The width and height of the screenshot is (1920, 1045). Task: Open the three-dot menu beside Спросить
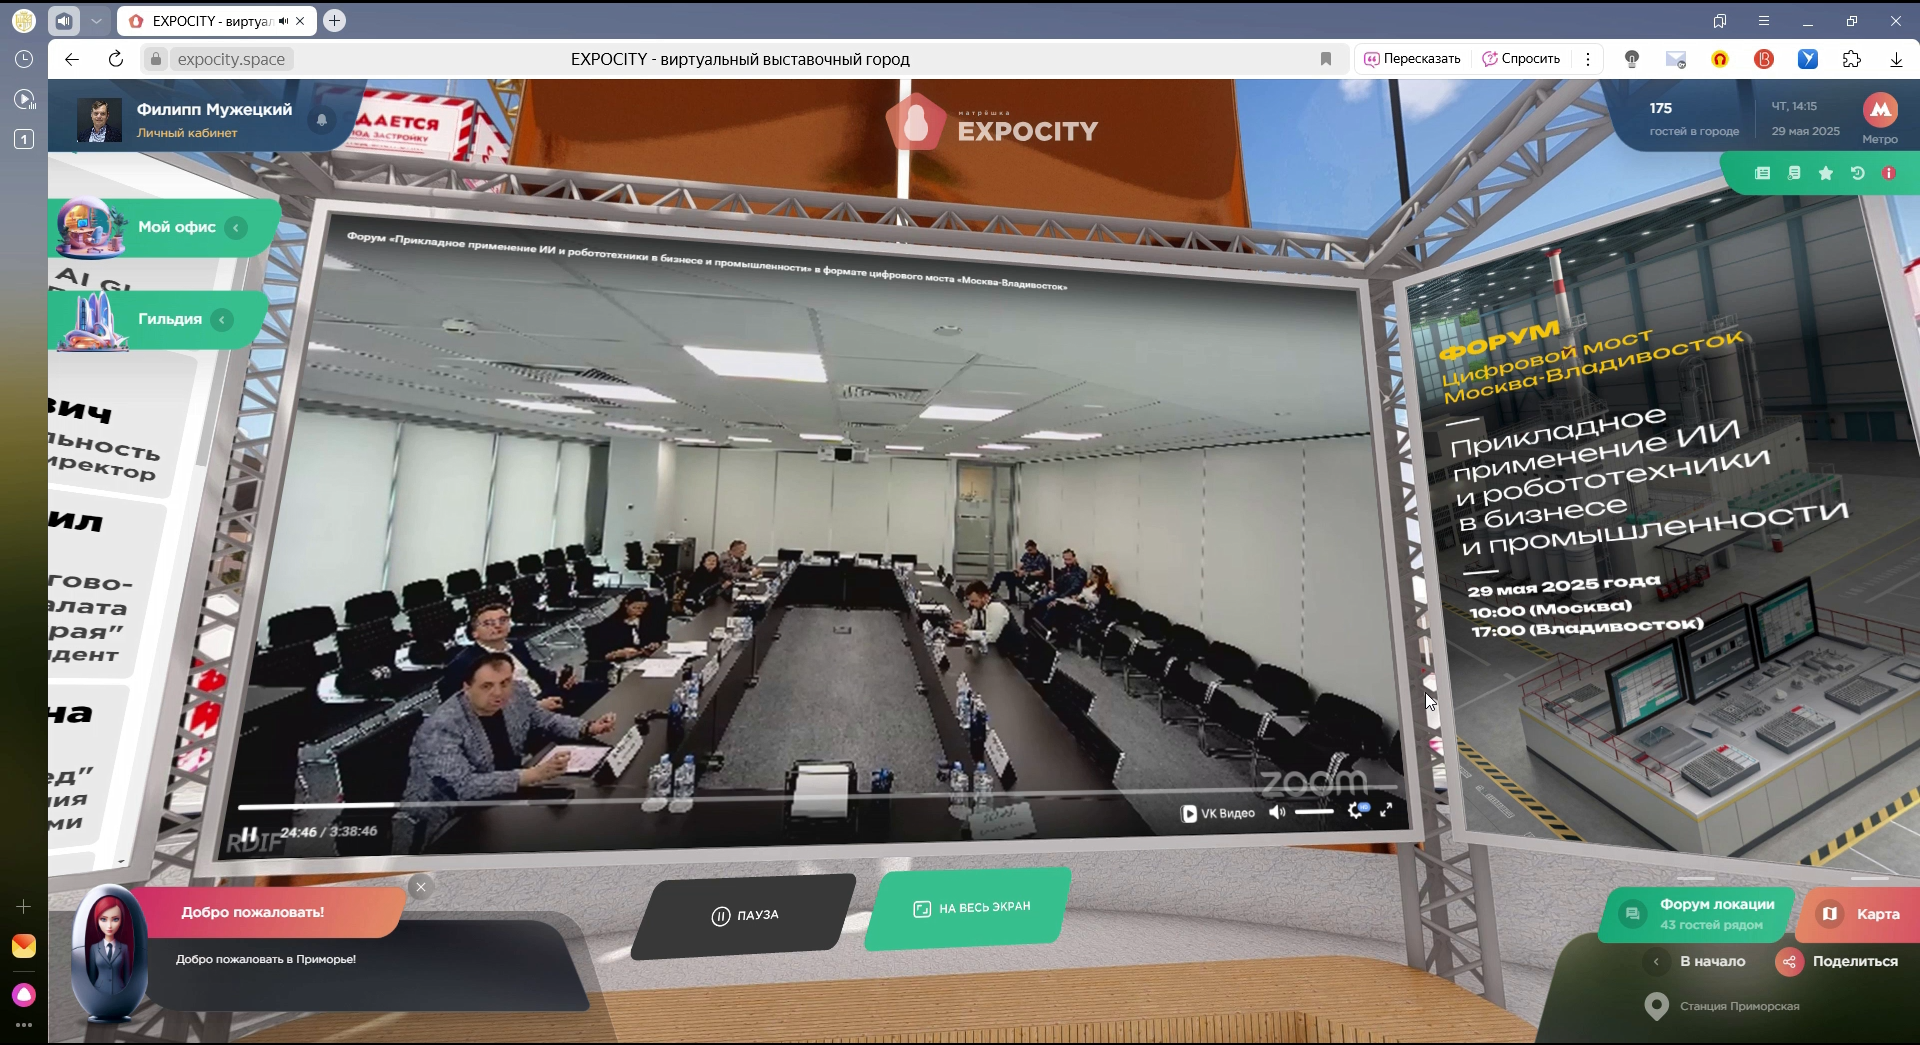click(x=1588, y=59)
